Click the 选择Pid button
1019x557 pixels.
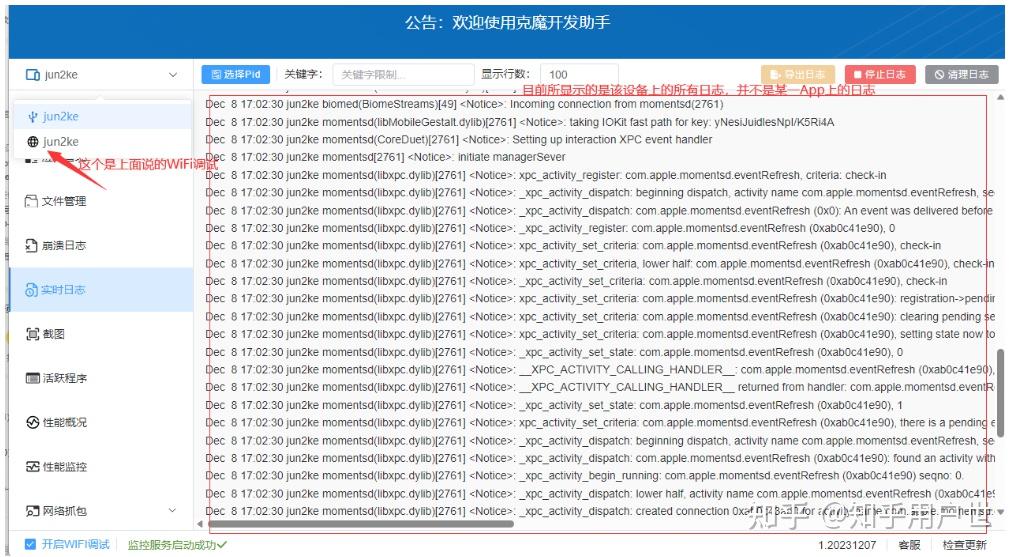coord(235,75)
